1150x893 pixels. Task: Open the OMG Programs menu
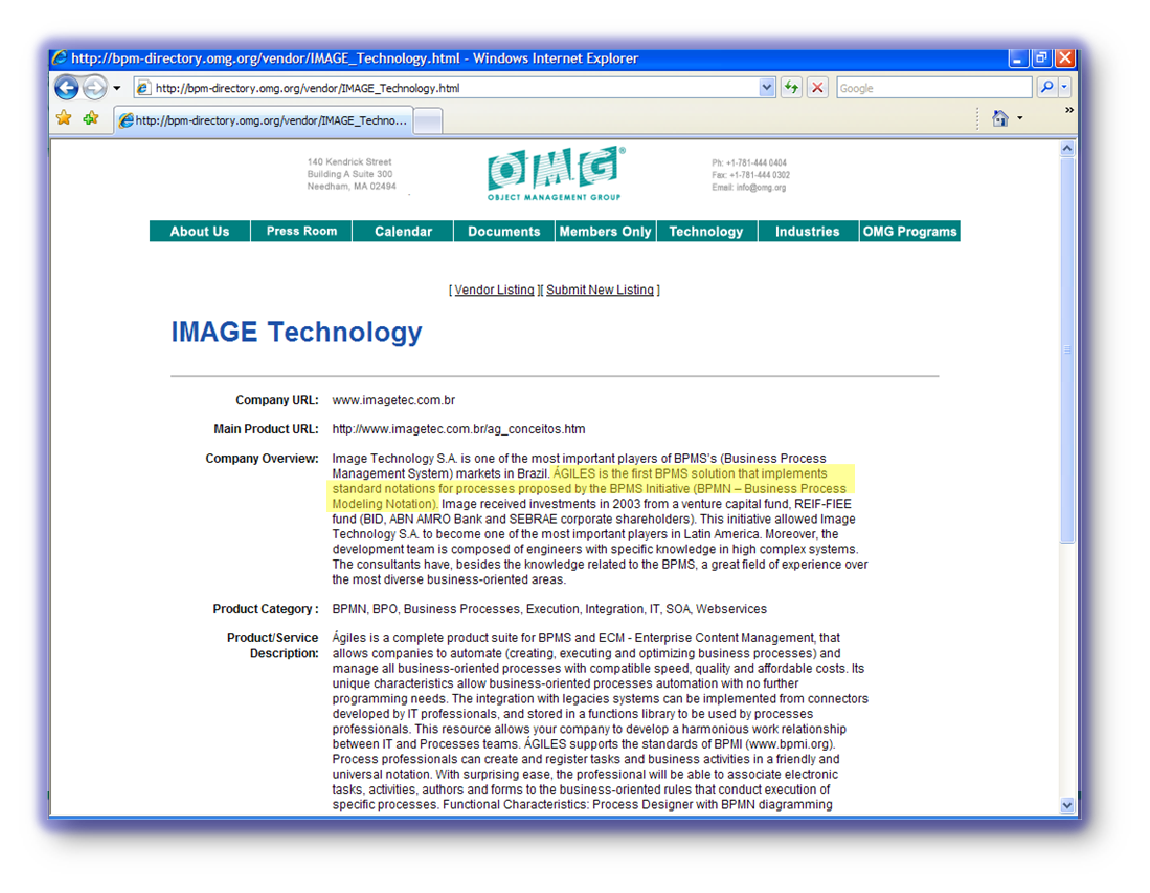(909, 231)
